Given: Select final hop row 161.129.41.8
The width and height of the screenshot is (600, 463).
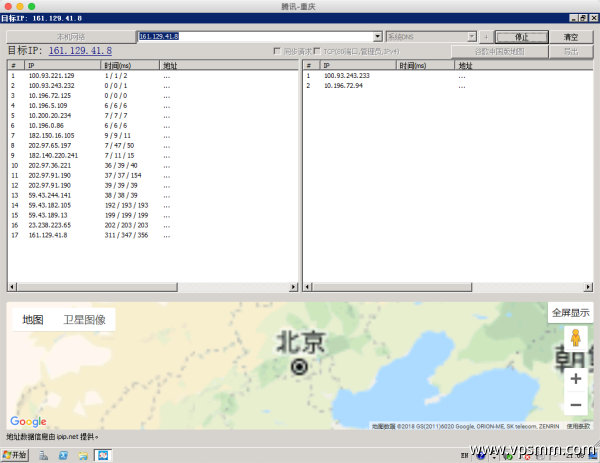Looking at the screenshot, I should coord(152,235).
